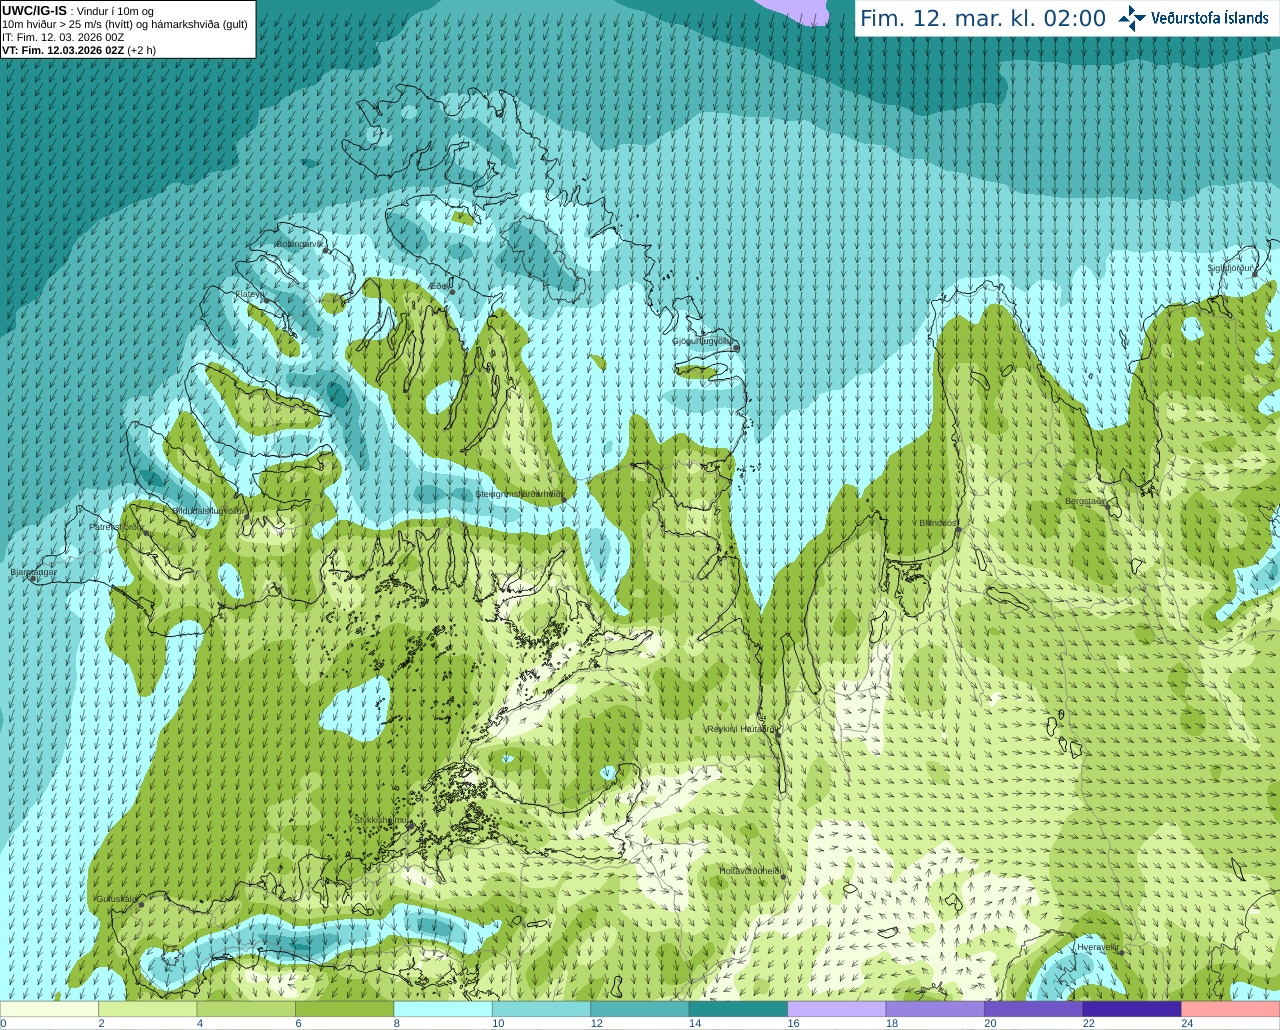The height and width of the screenshot is (1030, 1280).
Task: Select the Patreksfjörður station label
Action: (117, 526)
